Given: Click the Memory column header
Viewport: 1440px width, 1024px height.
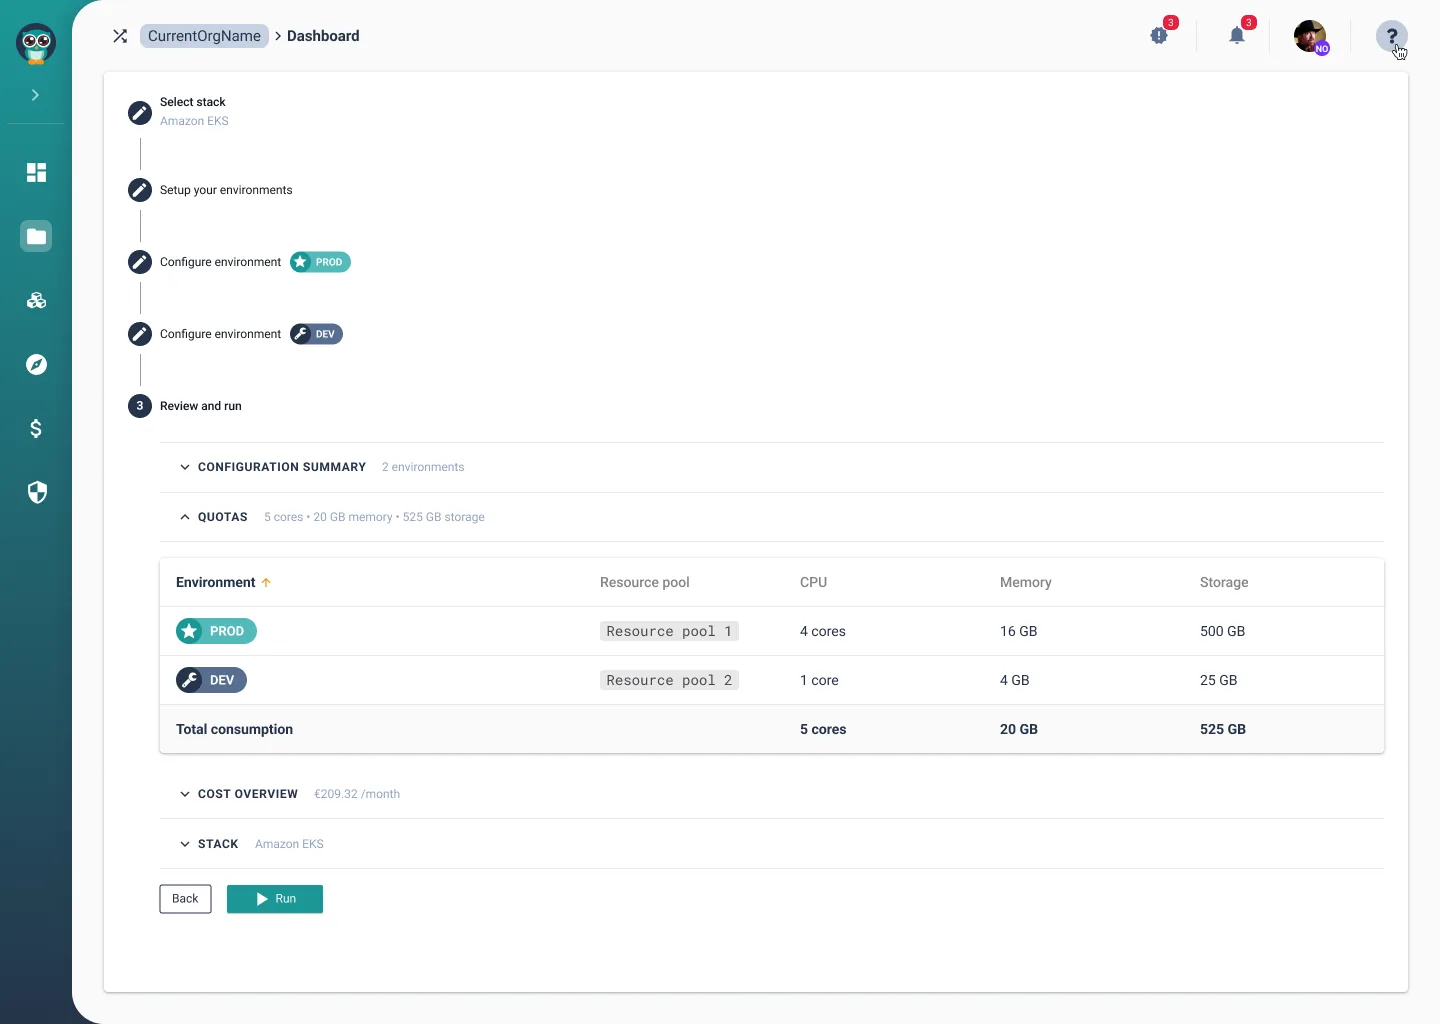Looking at the screenshot, I should [1026, 582].
